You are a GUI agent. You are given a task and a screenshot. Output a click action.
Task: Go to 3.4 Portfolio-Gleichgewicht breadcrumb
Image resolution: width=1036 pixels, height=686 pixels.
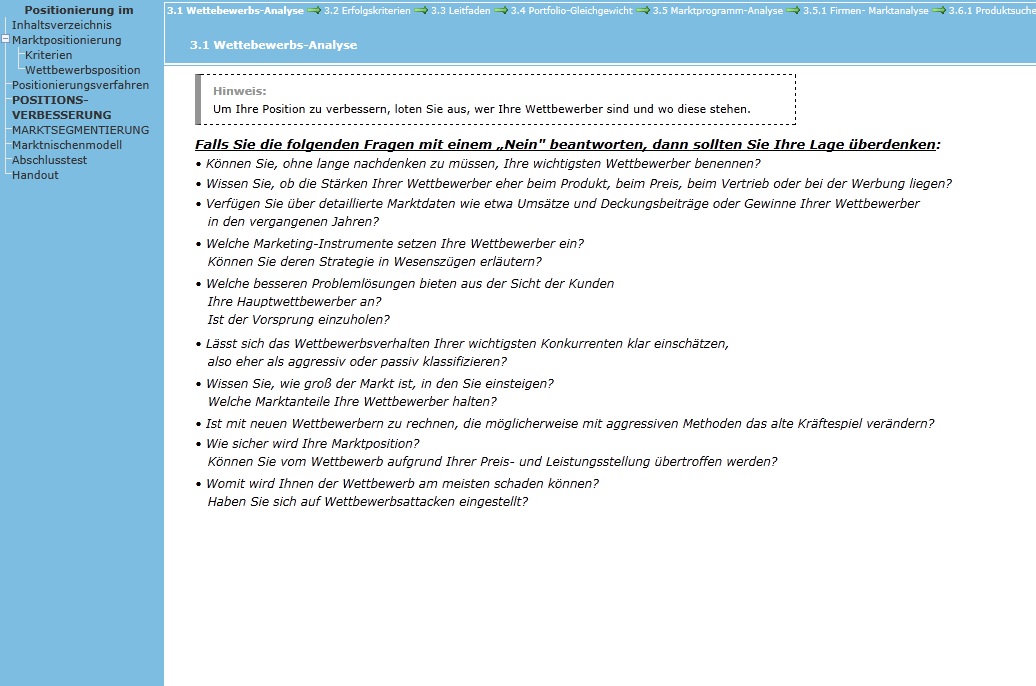(x=572, y=11)
